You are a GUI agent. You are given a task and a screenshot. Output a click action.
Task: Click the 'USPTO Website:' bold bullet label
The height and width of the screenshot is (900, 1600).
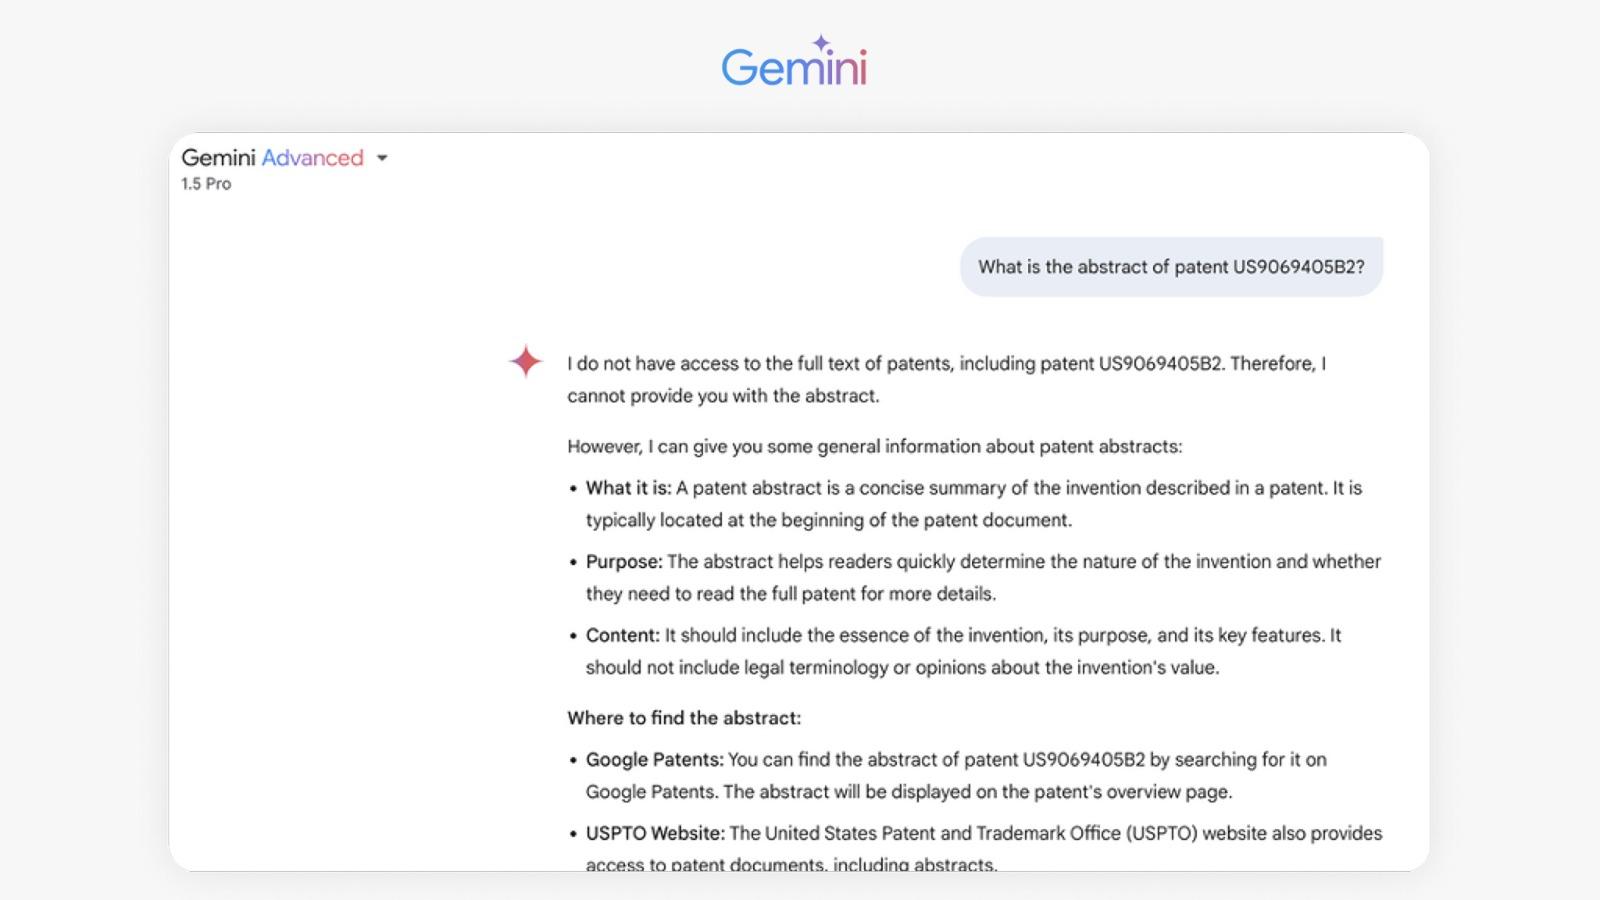coord(655,833)
